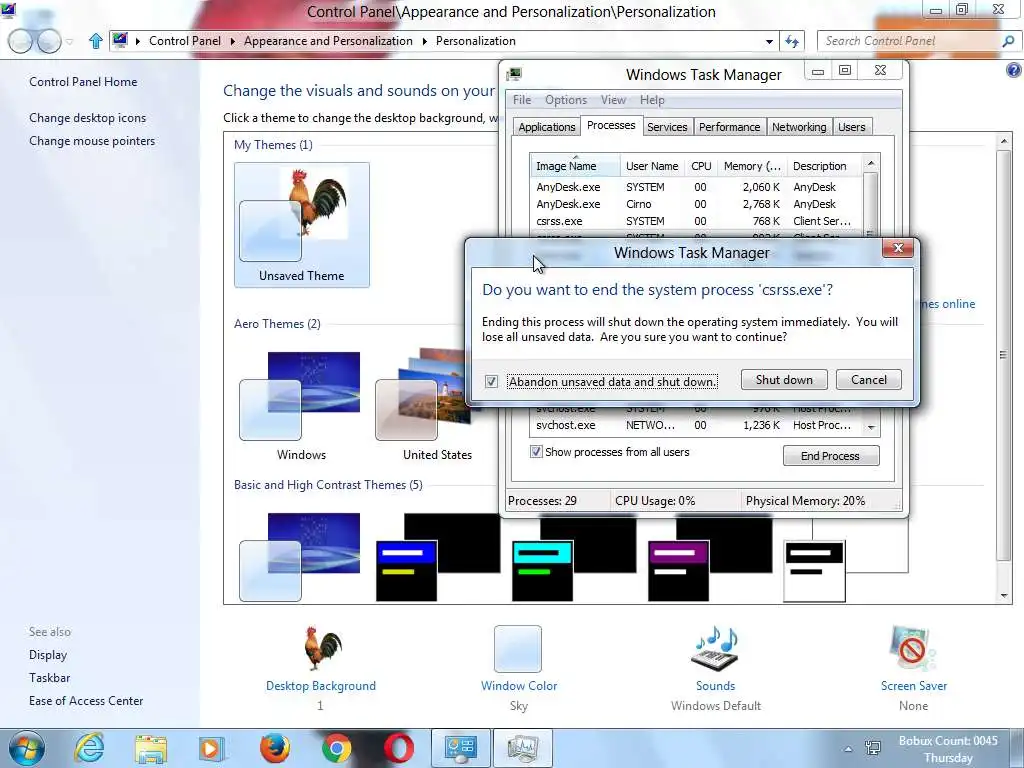Viewport: 1024px width, 768px height.
Task: Confirm with the Shut down button
Action: click(784, 380)
